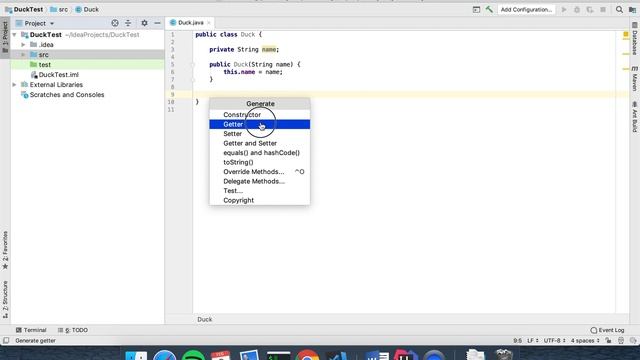640x360 pixels.
Task: Choose Constructor in Generate menu
Action: [260, 115]
